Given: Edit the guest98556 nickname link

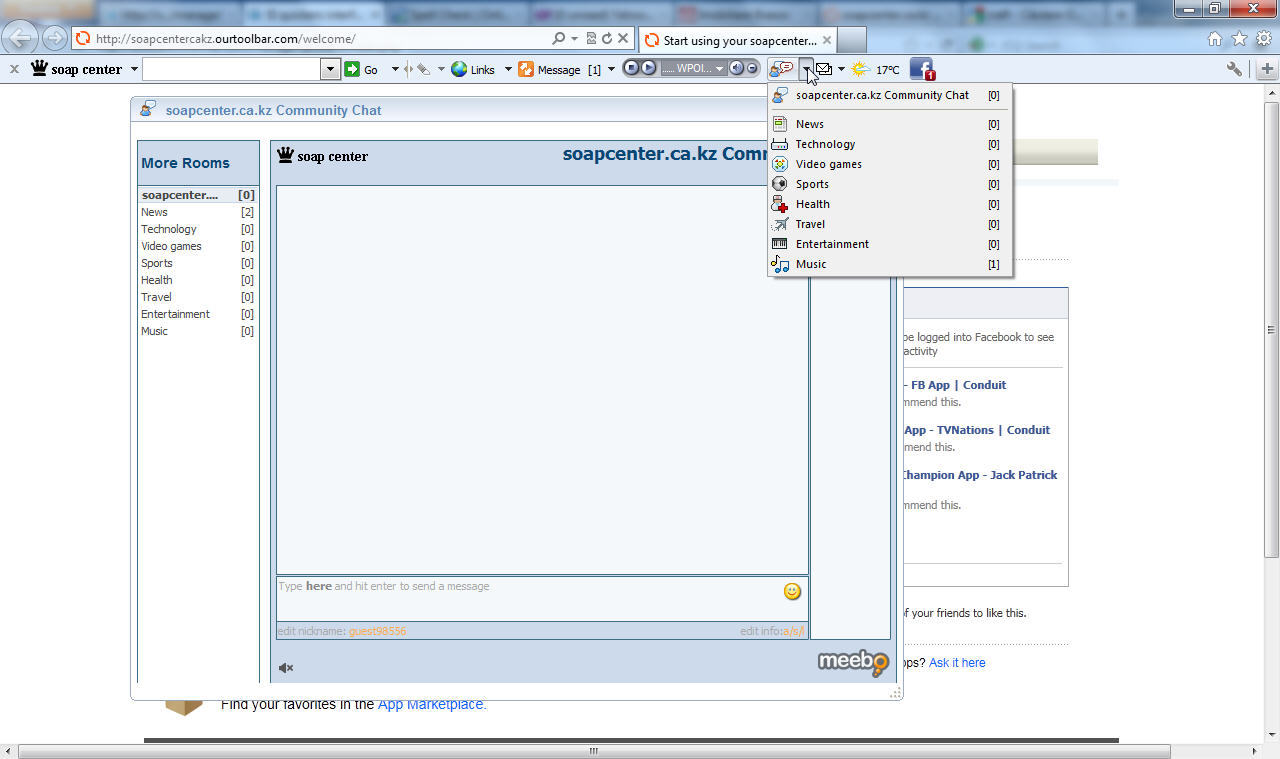Looking at the screenshot, I should tap(377, 631).
